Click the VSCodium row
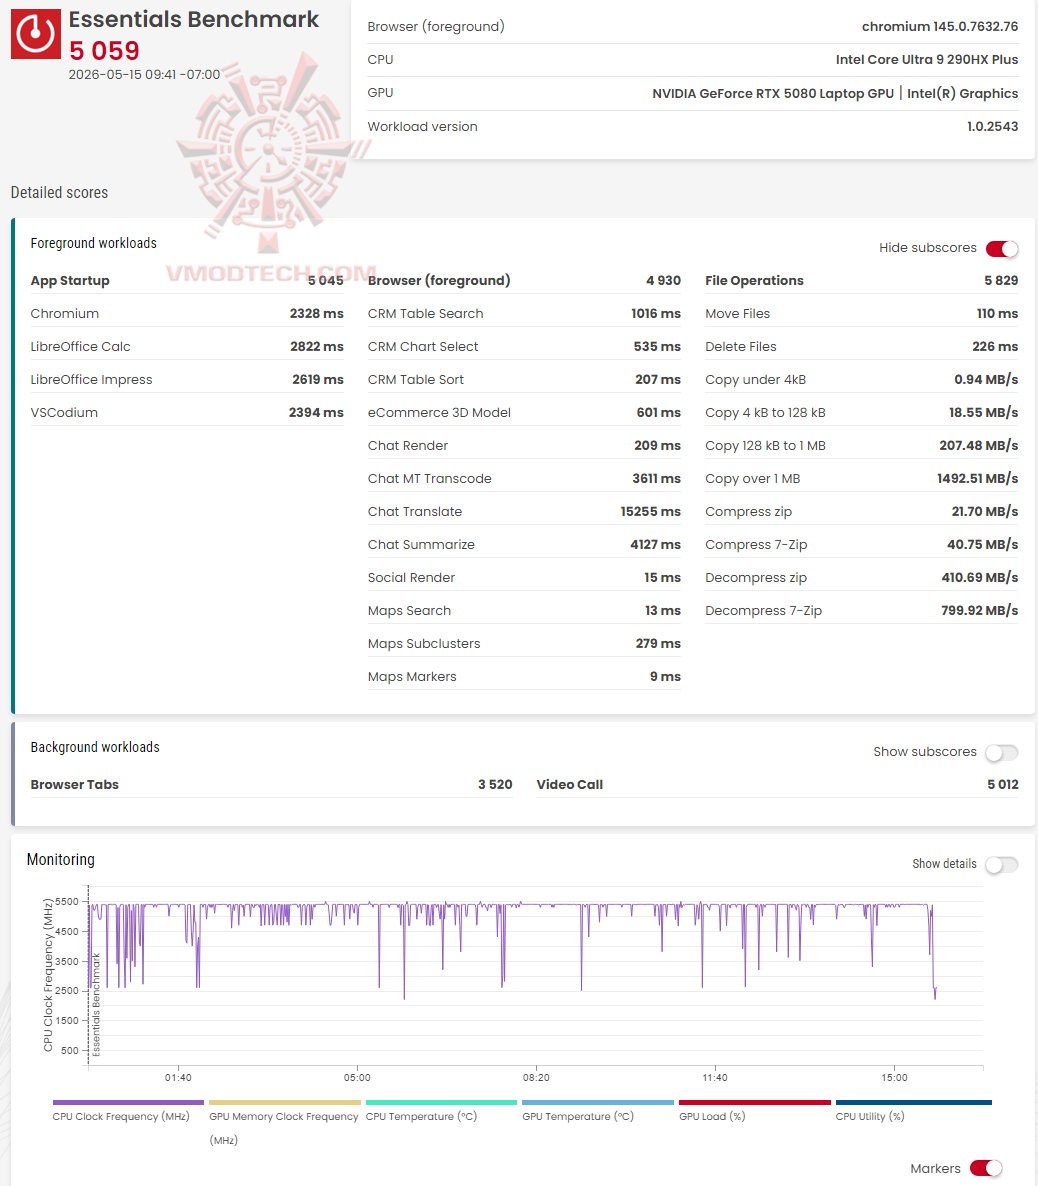 187,412
